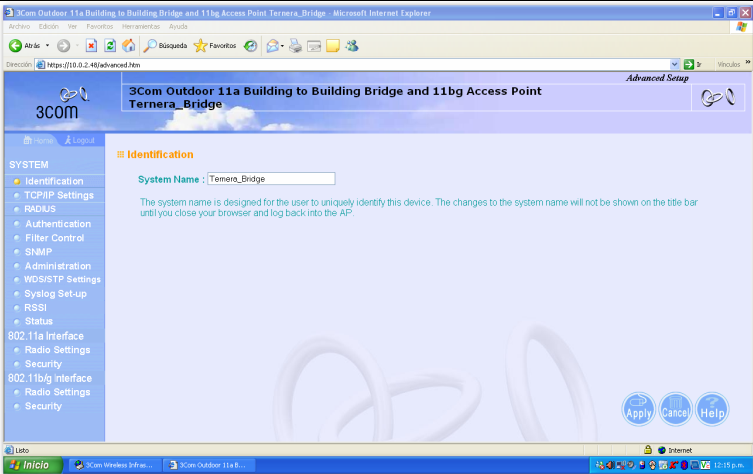Open TCP/IP Settings in the sidebar

click(x=59, y=195)
